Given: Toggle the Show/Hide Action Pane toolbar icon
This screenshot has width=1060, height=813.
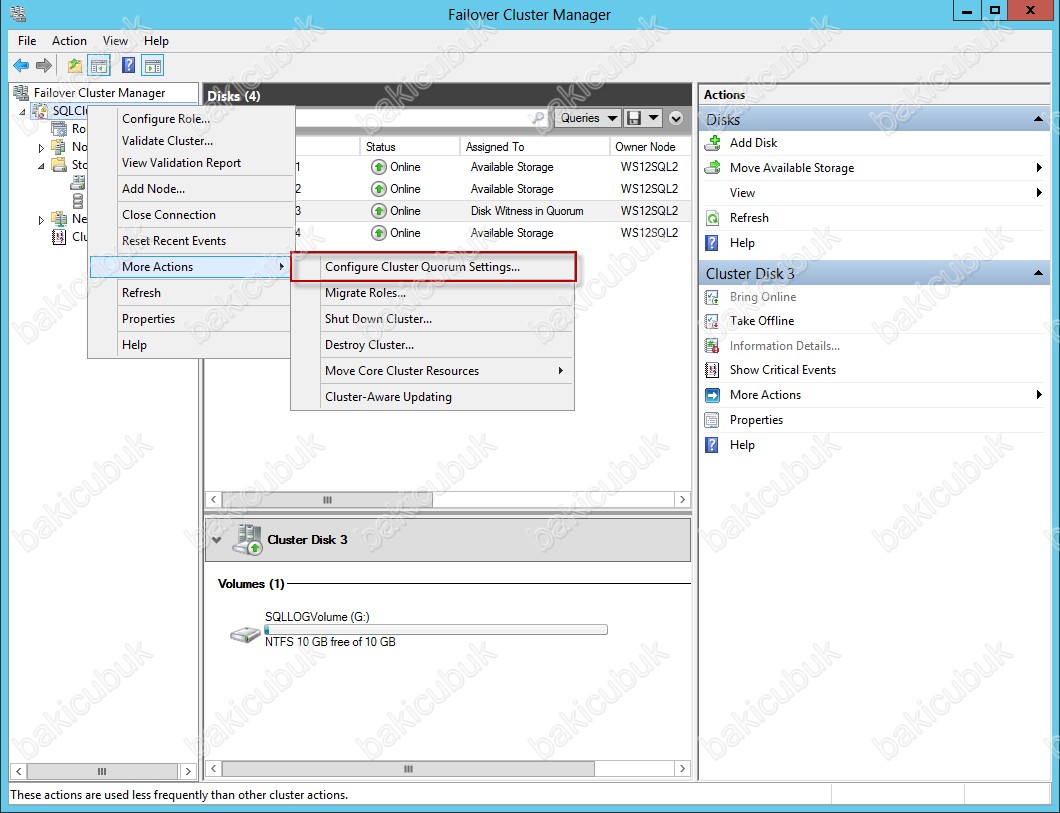Looking at the screenshot, I should point(152,66).
